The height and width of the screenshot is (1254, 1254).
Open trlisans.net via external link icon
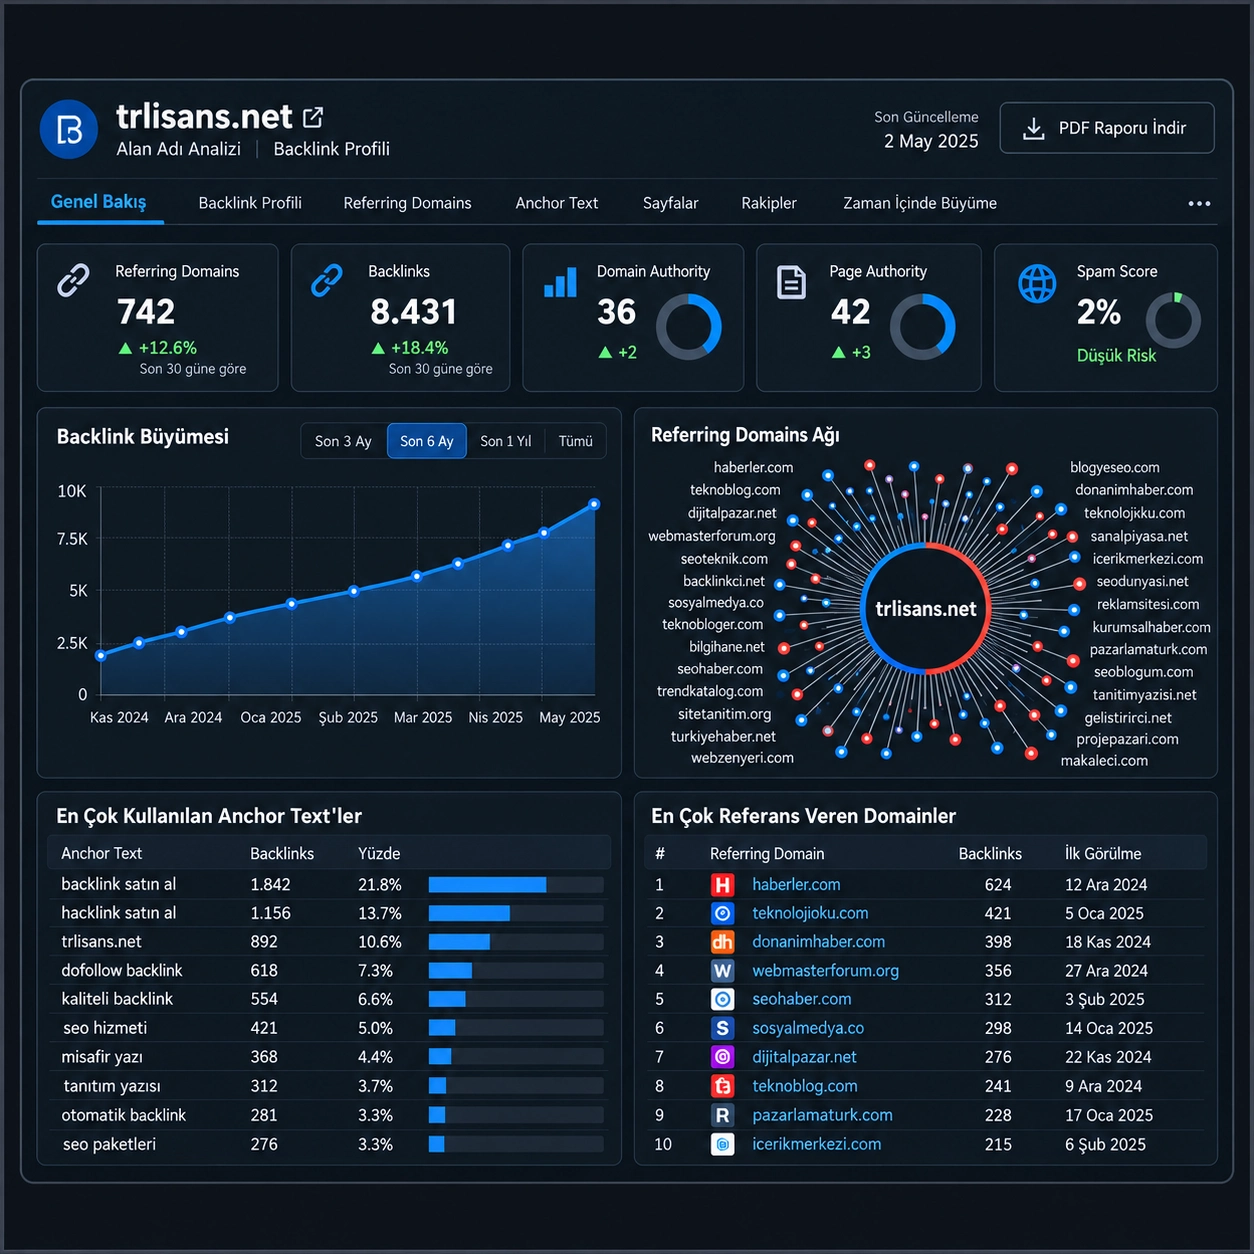[313, 117]
